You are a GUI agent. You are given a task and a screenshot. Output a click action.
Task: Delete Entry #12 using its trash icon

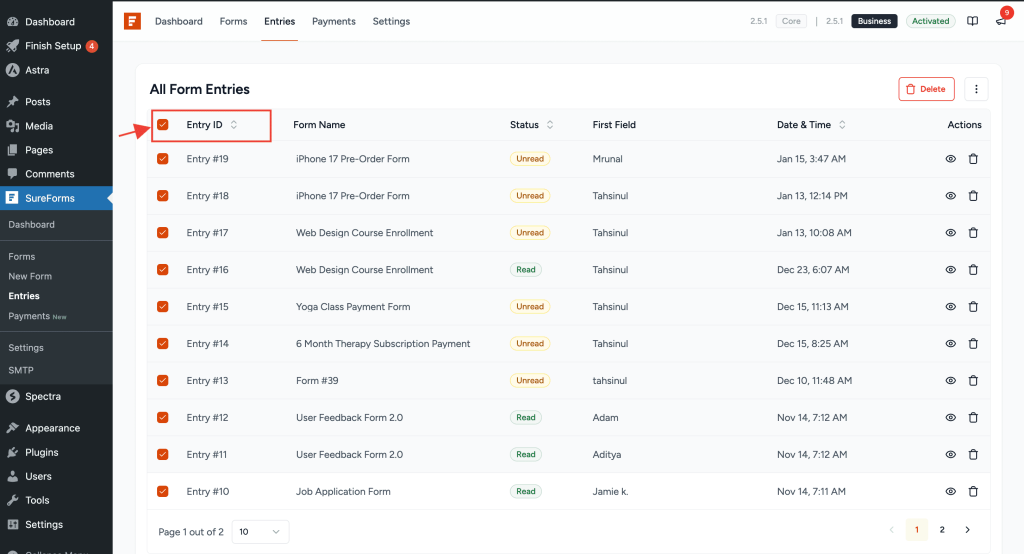coord(973,417)
